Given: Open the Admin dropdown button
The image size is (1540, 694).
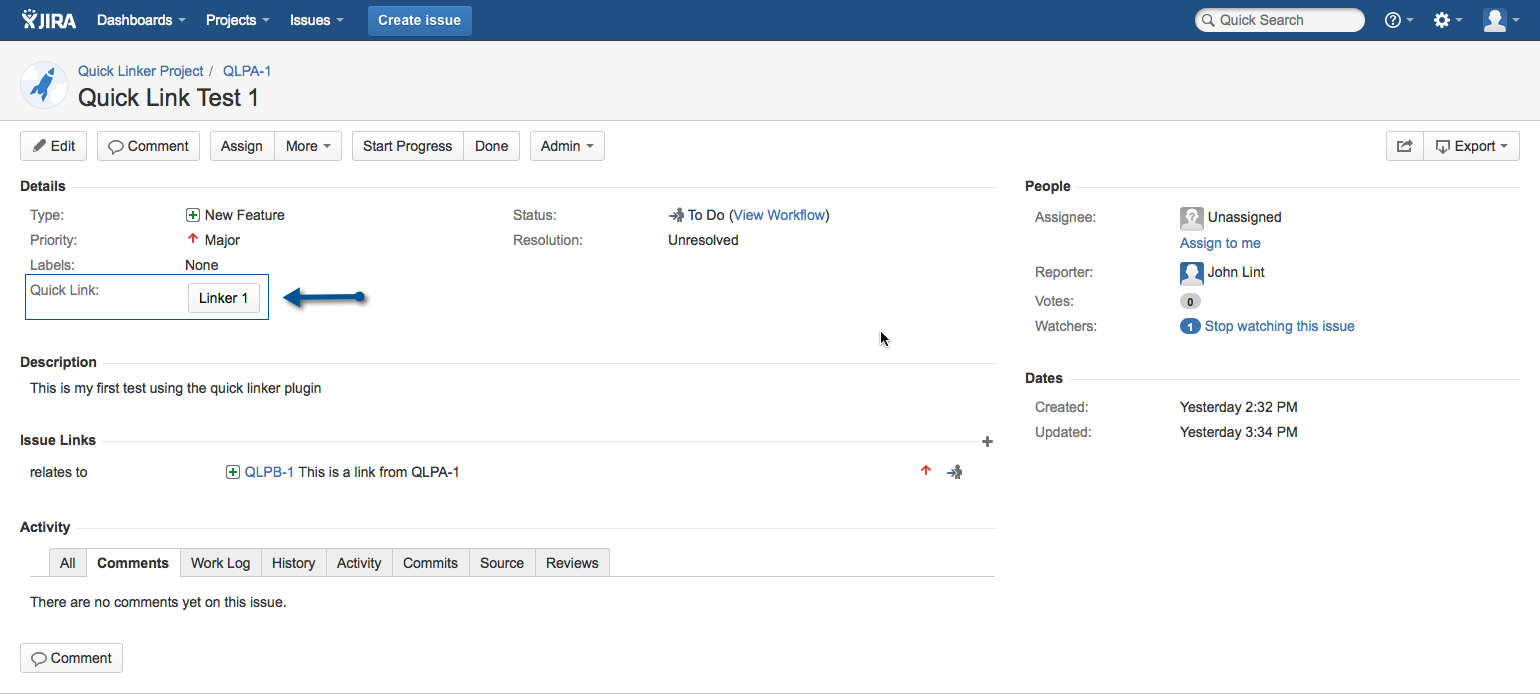Looking at the screenshot, I should coord(567,146).
